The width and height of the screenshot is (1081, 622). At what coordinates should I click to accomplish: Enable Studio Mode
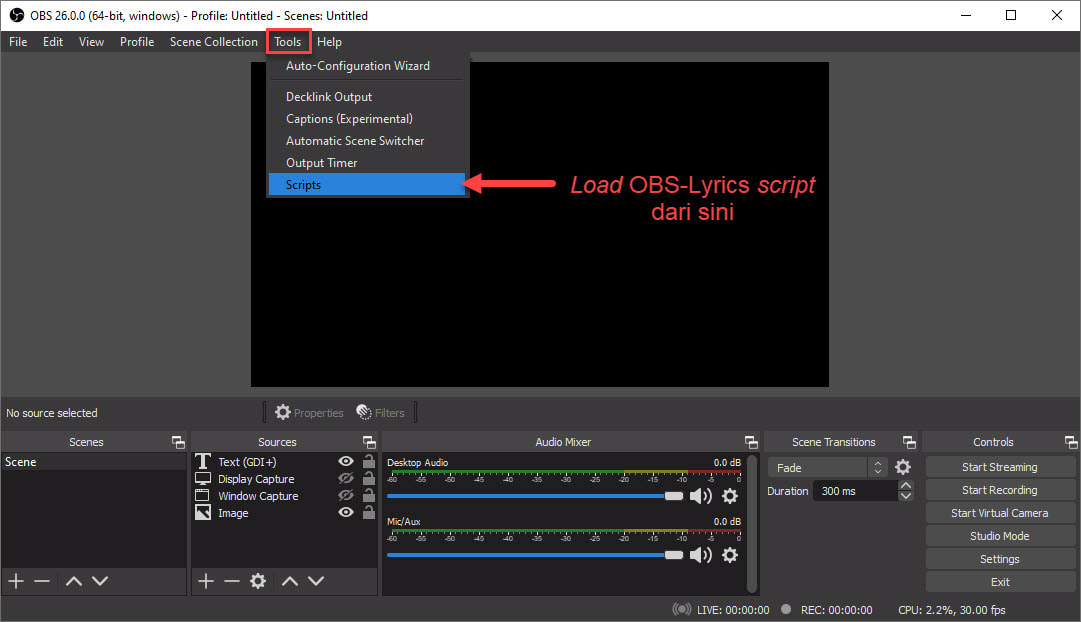[1000, 536]
